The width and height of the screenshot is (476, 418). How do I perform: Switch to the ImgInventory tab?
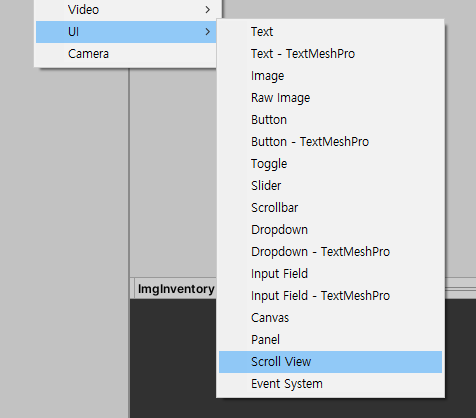click(x=176, y=289)
